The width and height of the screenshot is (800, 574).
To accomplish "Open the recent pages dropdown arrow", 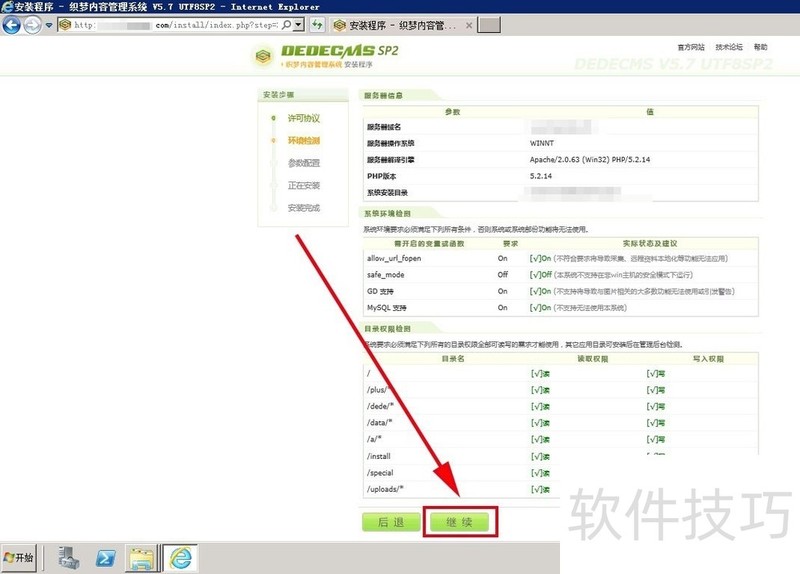I will [48, 25].
